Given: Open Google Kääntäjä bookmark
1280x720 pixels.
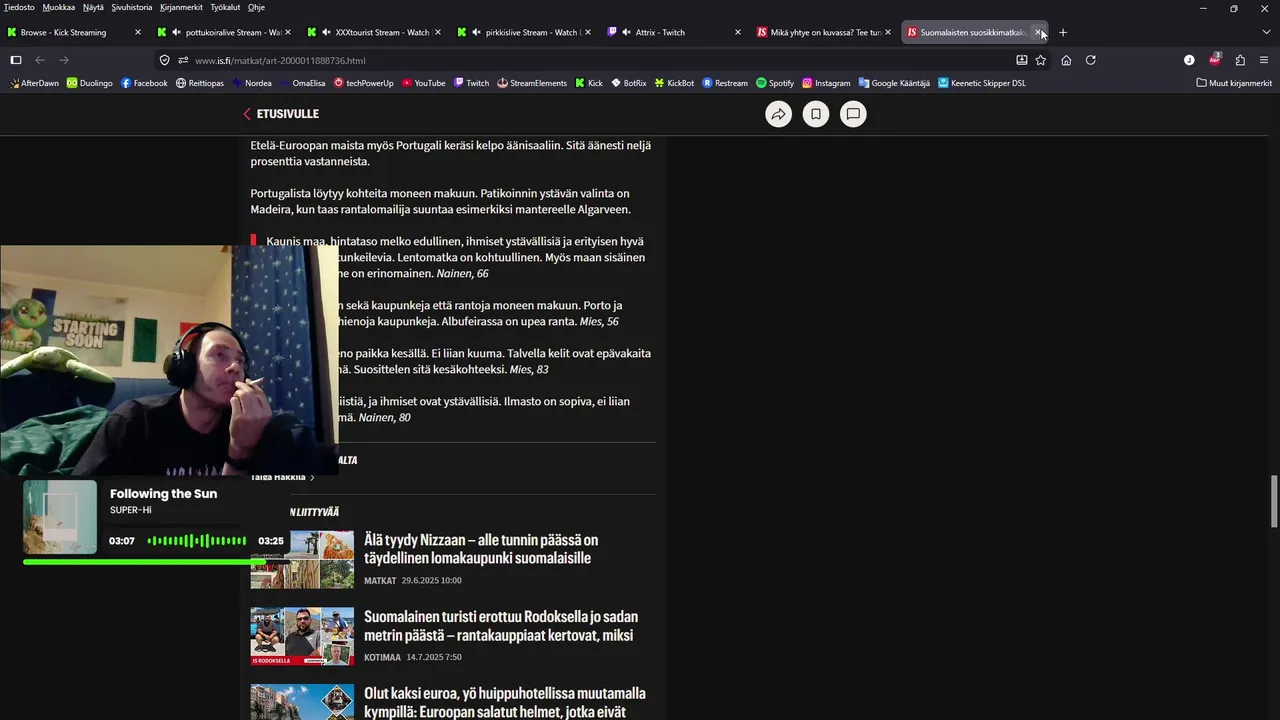Looking at the screenshot, I should coord(894,83).
